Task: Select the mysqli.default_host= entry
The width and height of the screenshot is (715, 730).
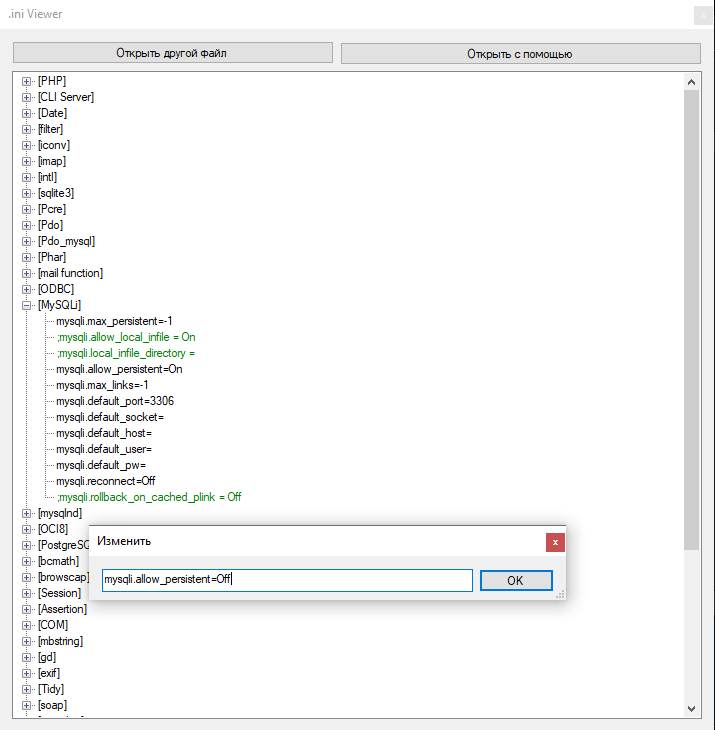Action: [x=104, y=433]
